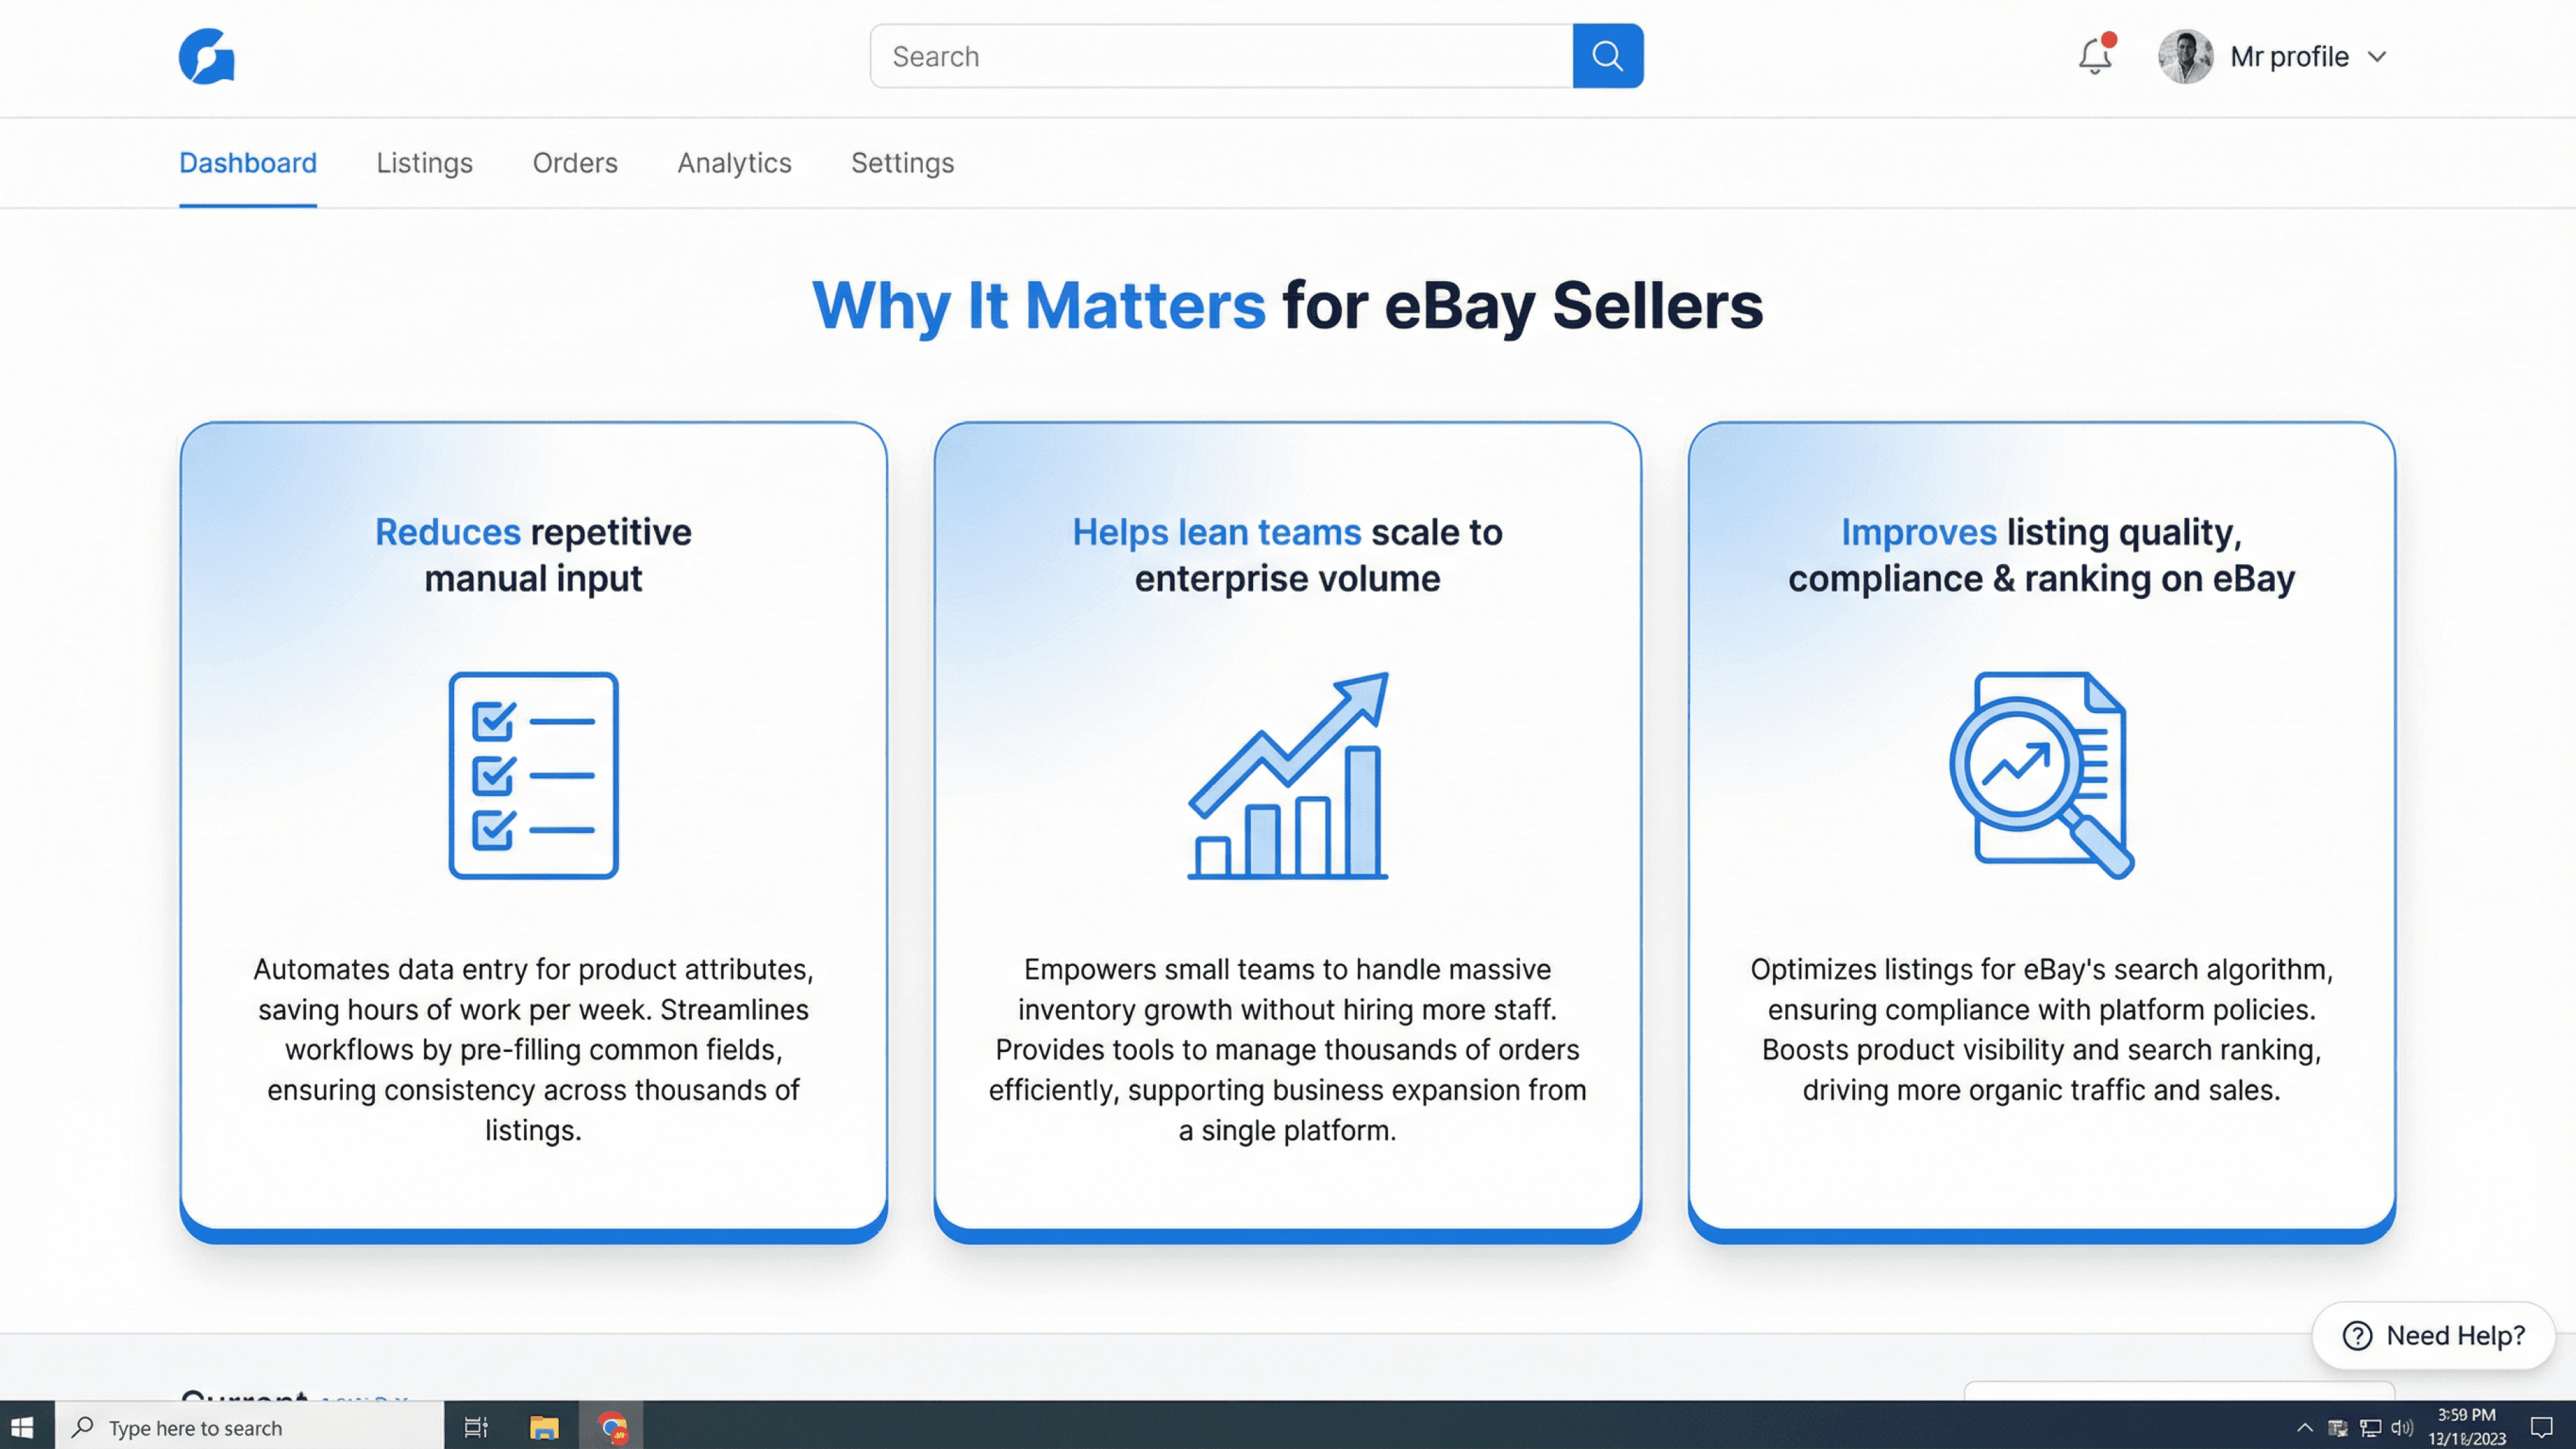Click the growth bar chart icon
The width and height of the screenshot is (2576, 1449).
(x=1287, y=775)
